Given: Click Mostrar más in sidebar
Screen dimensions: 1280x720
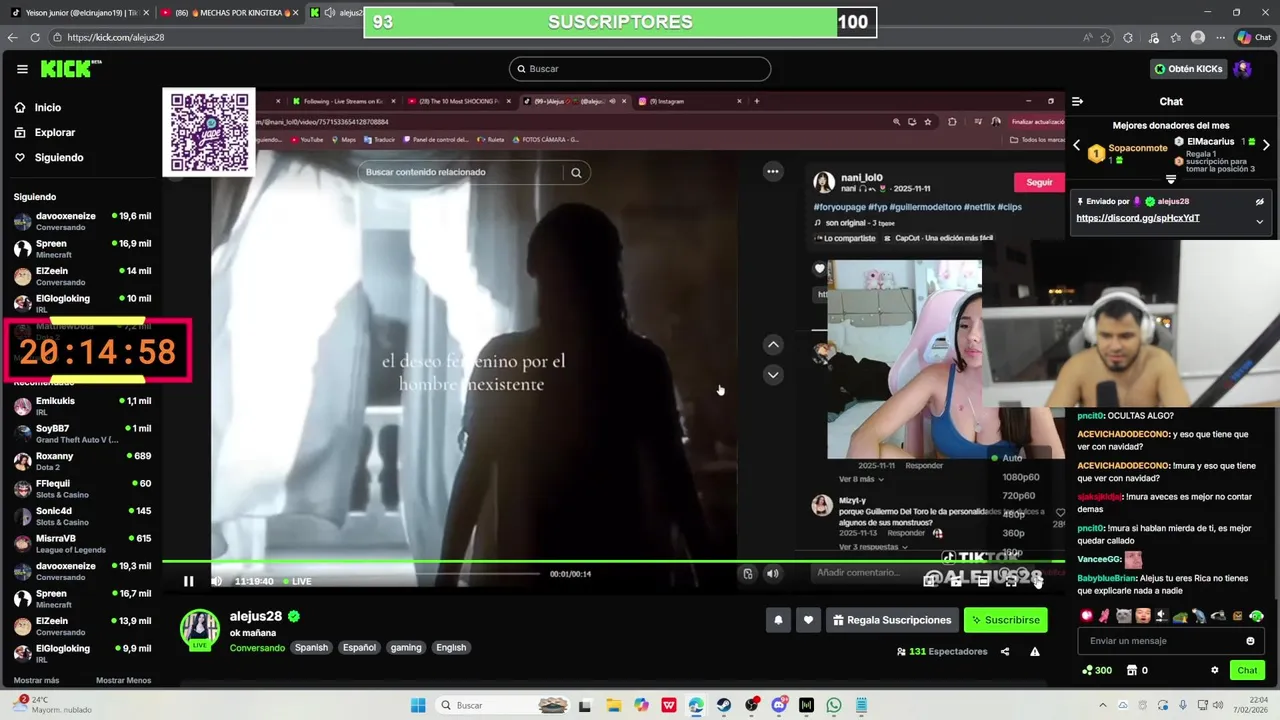Looking at the screenshot, I should [x=36, y=681].
